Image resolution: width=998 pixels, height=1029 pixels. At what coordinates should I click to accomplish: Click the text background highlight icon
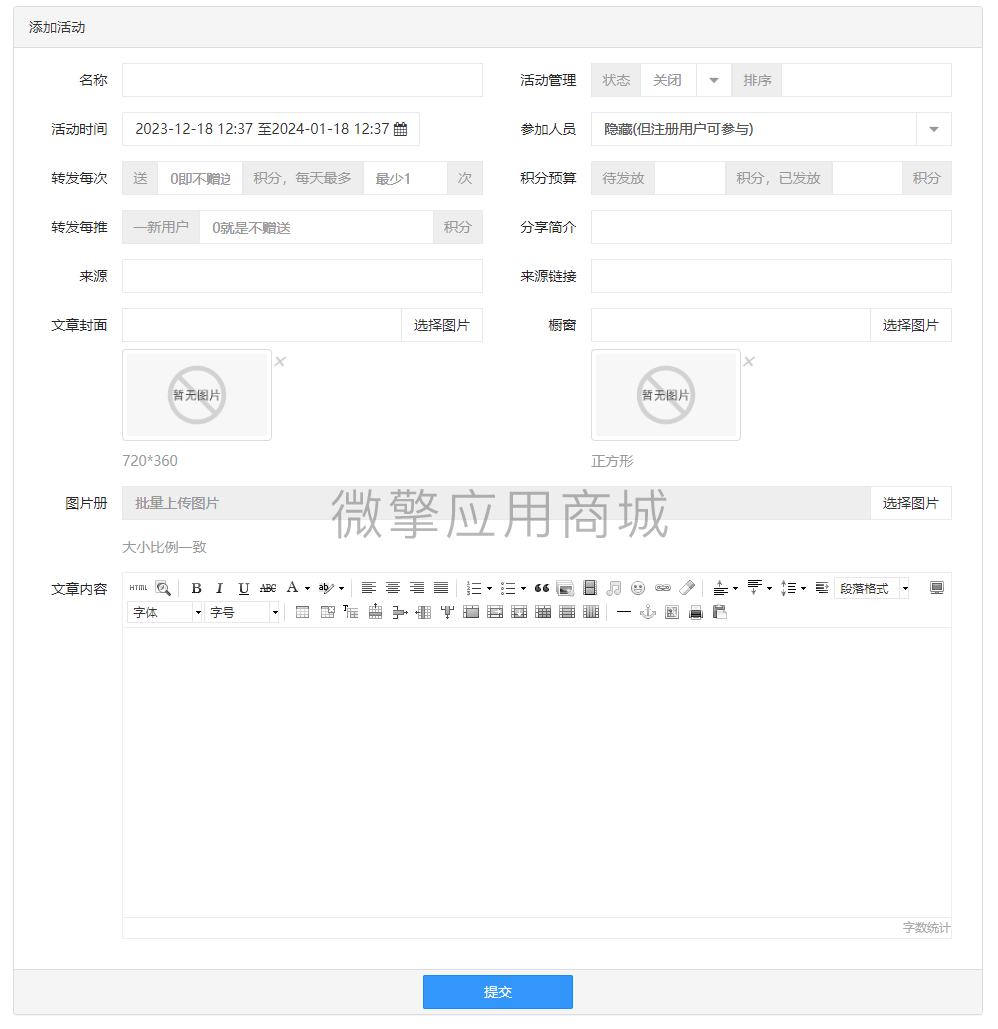pos(326,588)
